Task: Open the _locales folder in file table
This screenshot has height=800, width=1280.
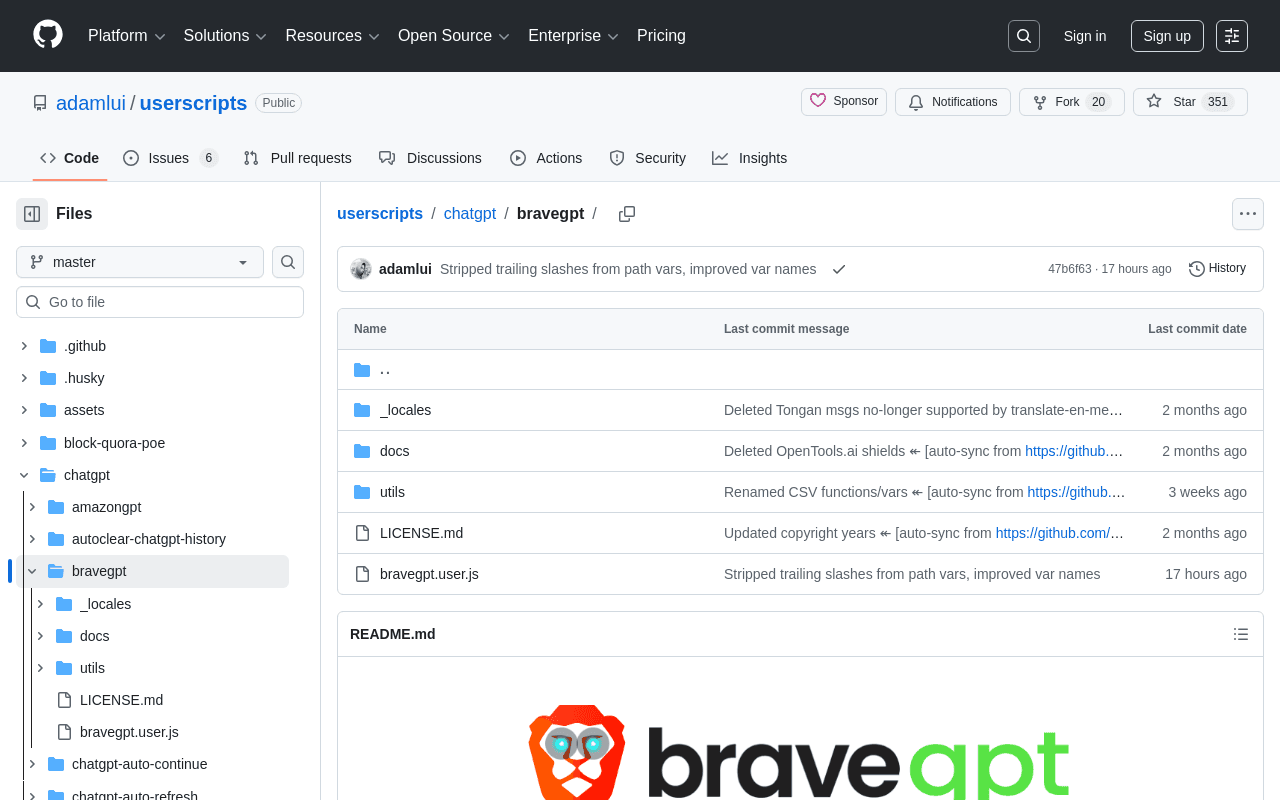Action: 405,410
